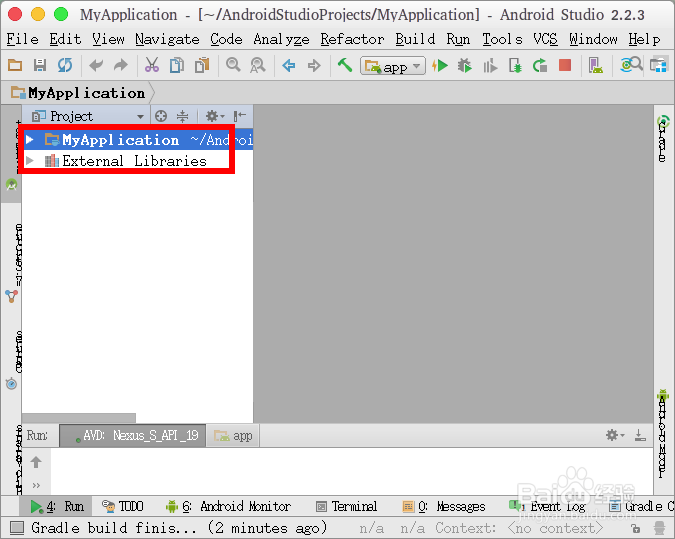
Task: Open the Help menu
Action: [x=644, y=40]
